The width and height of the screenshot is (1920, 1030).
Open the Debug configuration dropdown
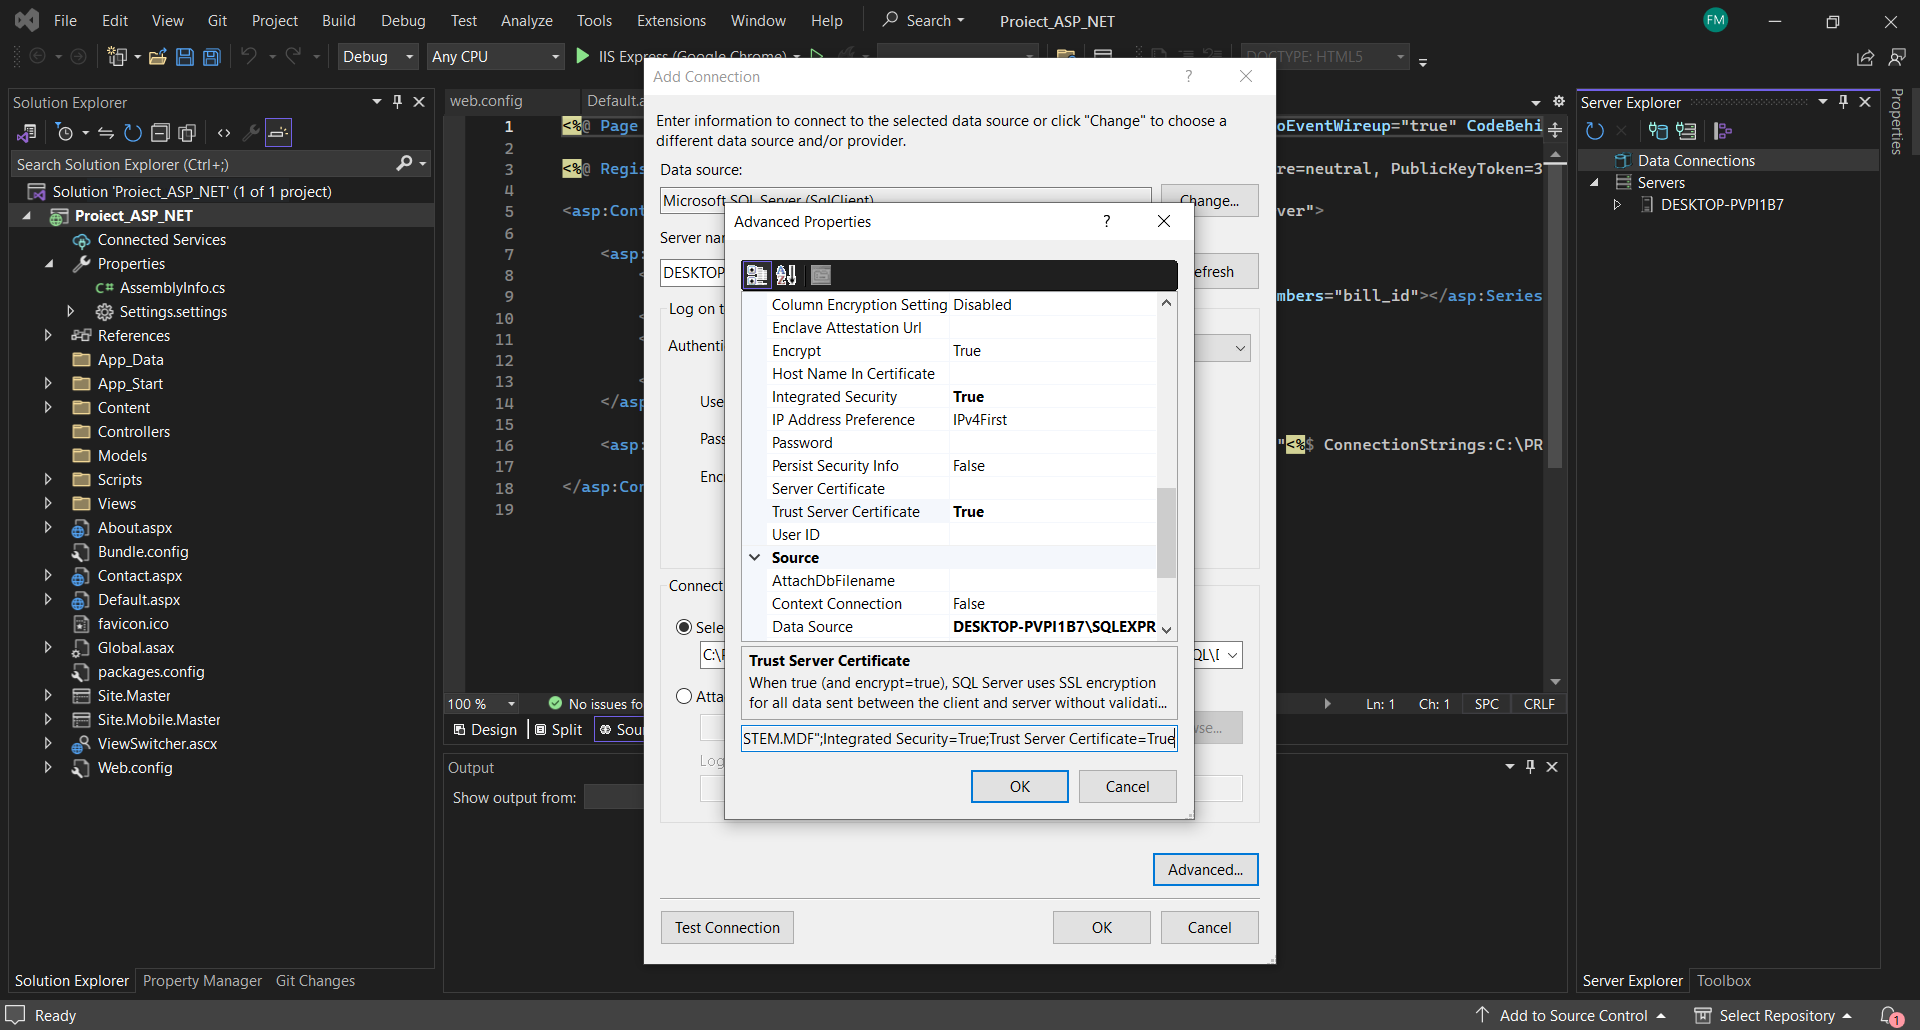point(378,57)
